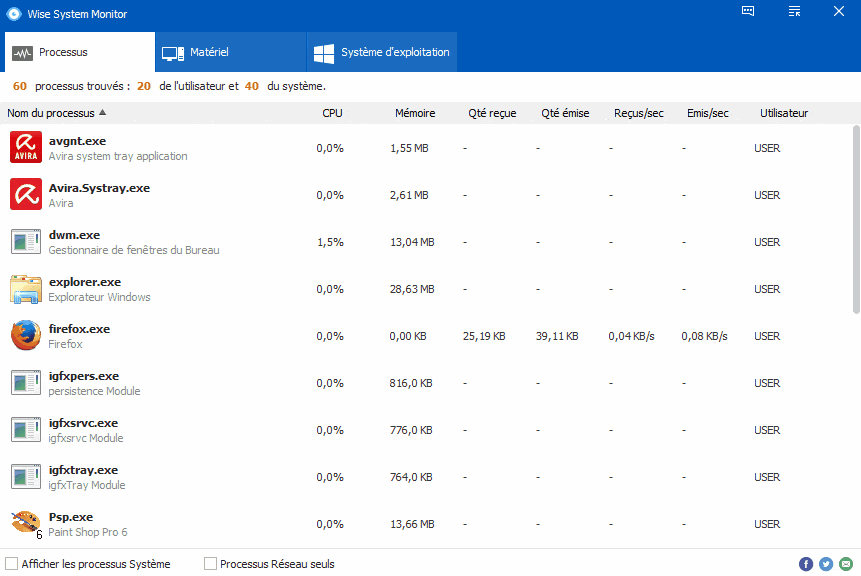Screen dimensions: 861x576
Task: Click the explorer.exe folder icon
Action: pyautogui.click(x=26, y=289)
